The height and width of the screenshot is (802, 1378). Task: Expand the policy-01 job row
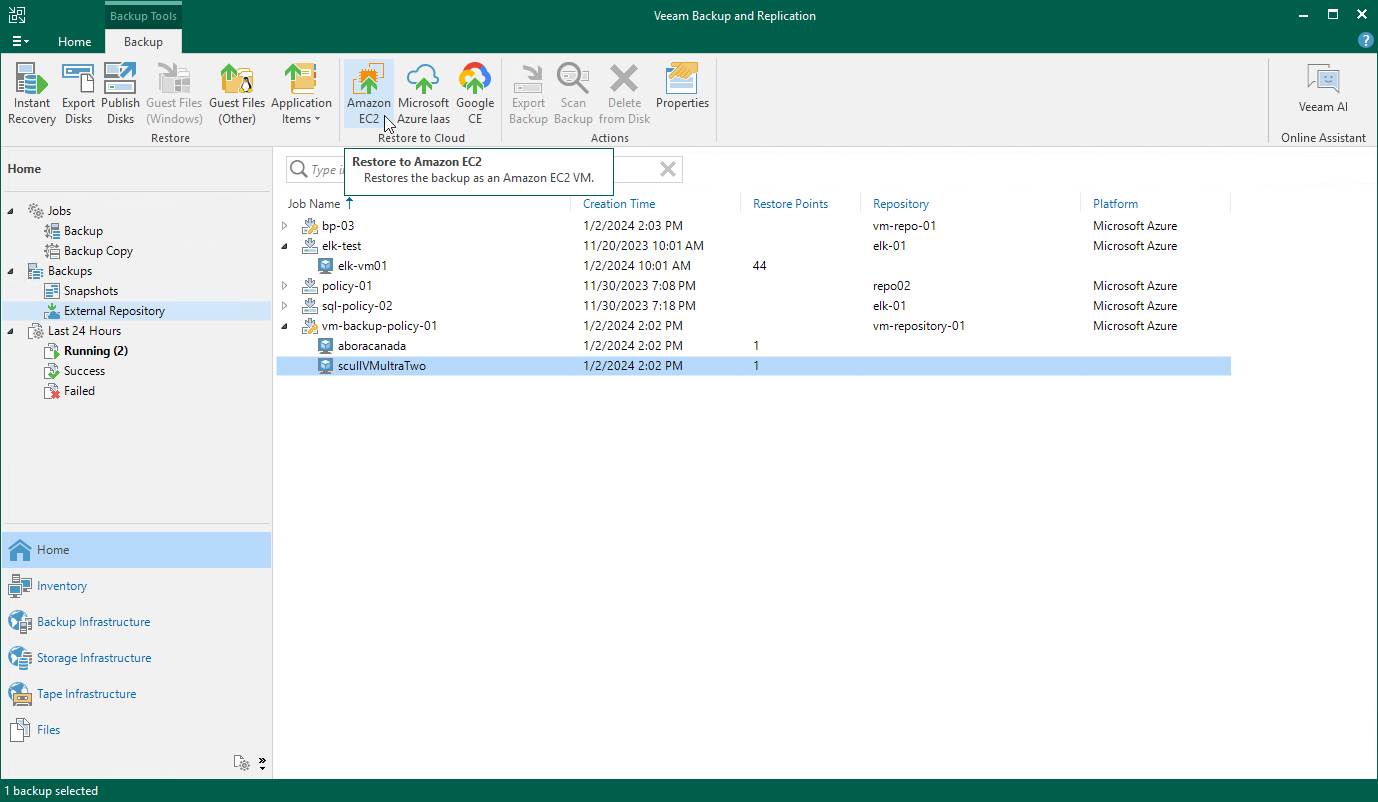[285, 286]
